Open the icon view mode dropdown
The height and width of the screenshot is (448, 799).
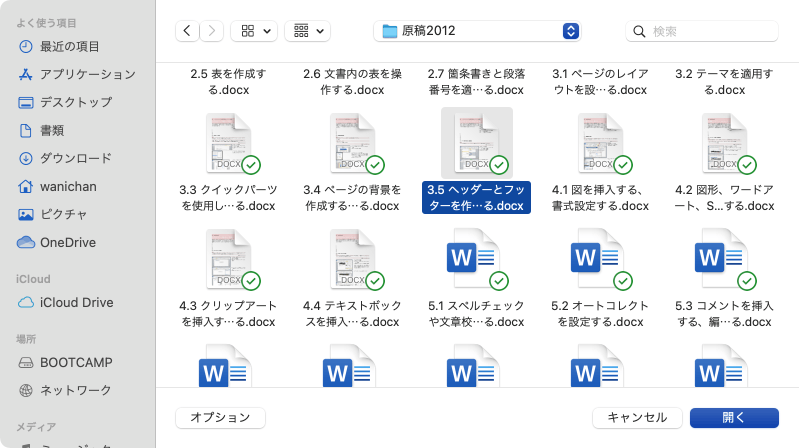click(254, 31)
